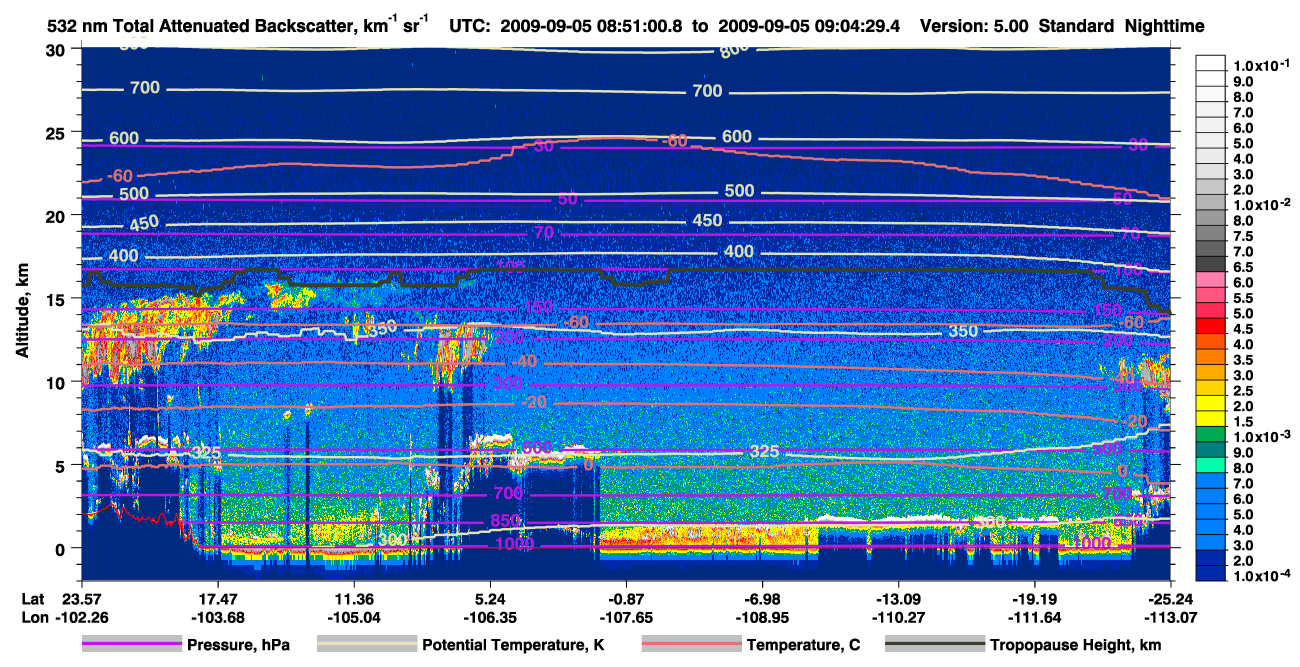Screen dimensions: 1300x667
Task: Click the Lat row label
Action: [x=33, y=599]
